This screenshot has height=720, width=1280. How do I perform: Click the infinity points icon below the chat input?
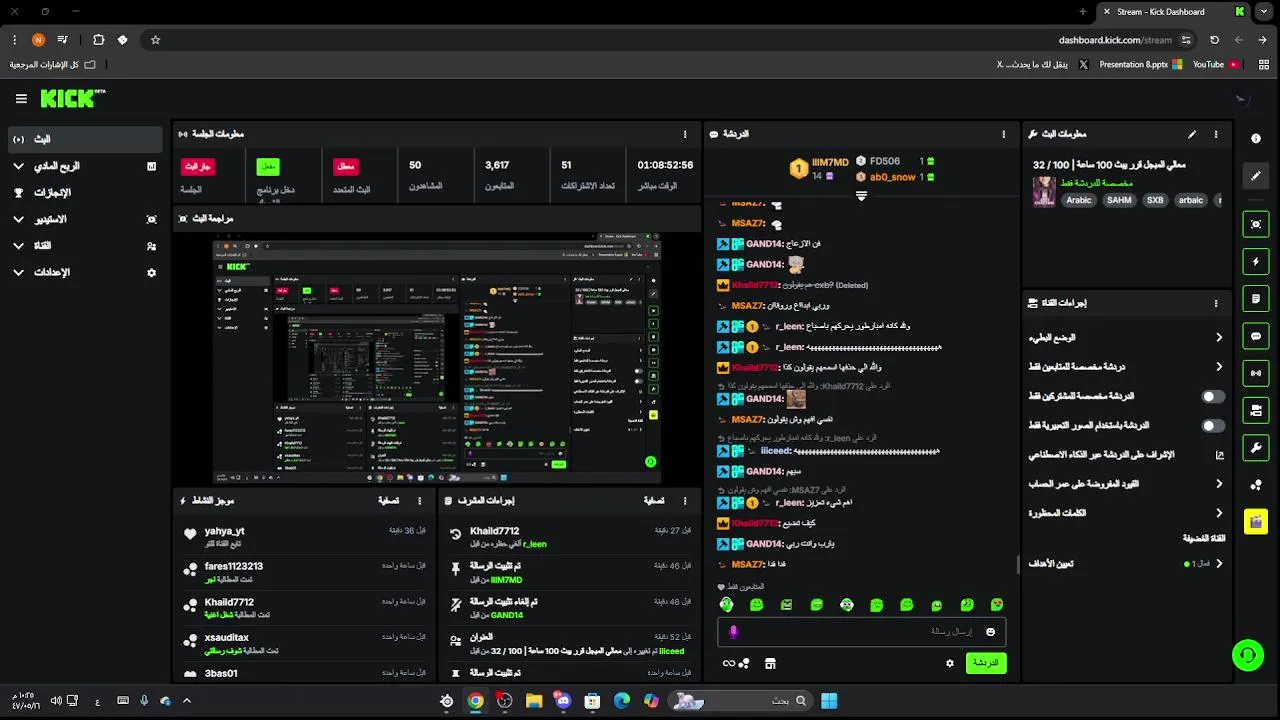[736, 663]
